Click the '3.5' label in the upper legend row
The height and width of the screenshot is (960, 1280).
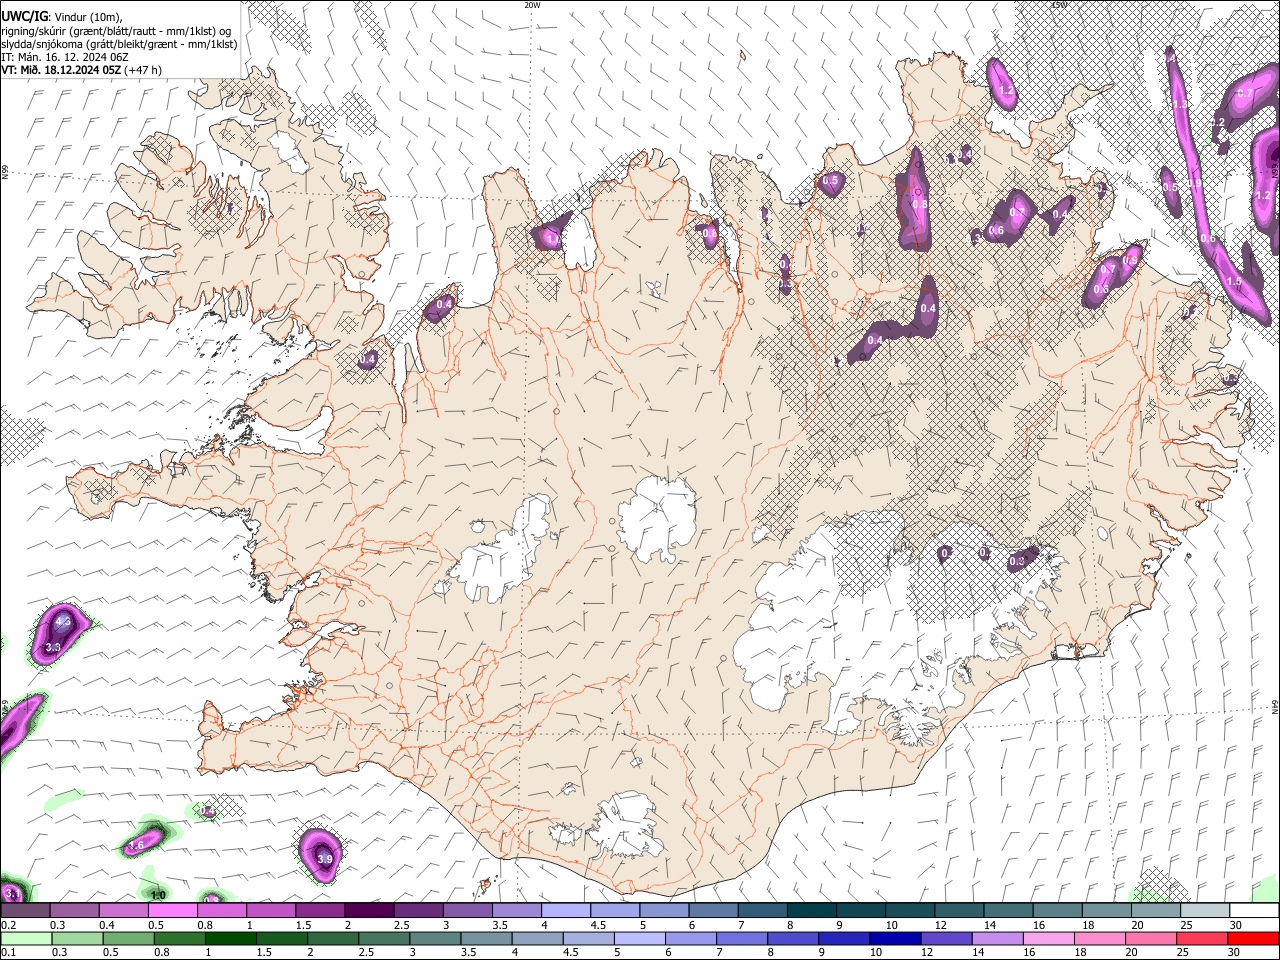[x=500, y=925]
